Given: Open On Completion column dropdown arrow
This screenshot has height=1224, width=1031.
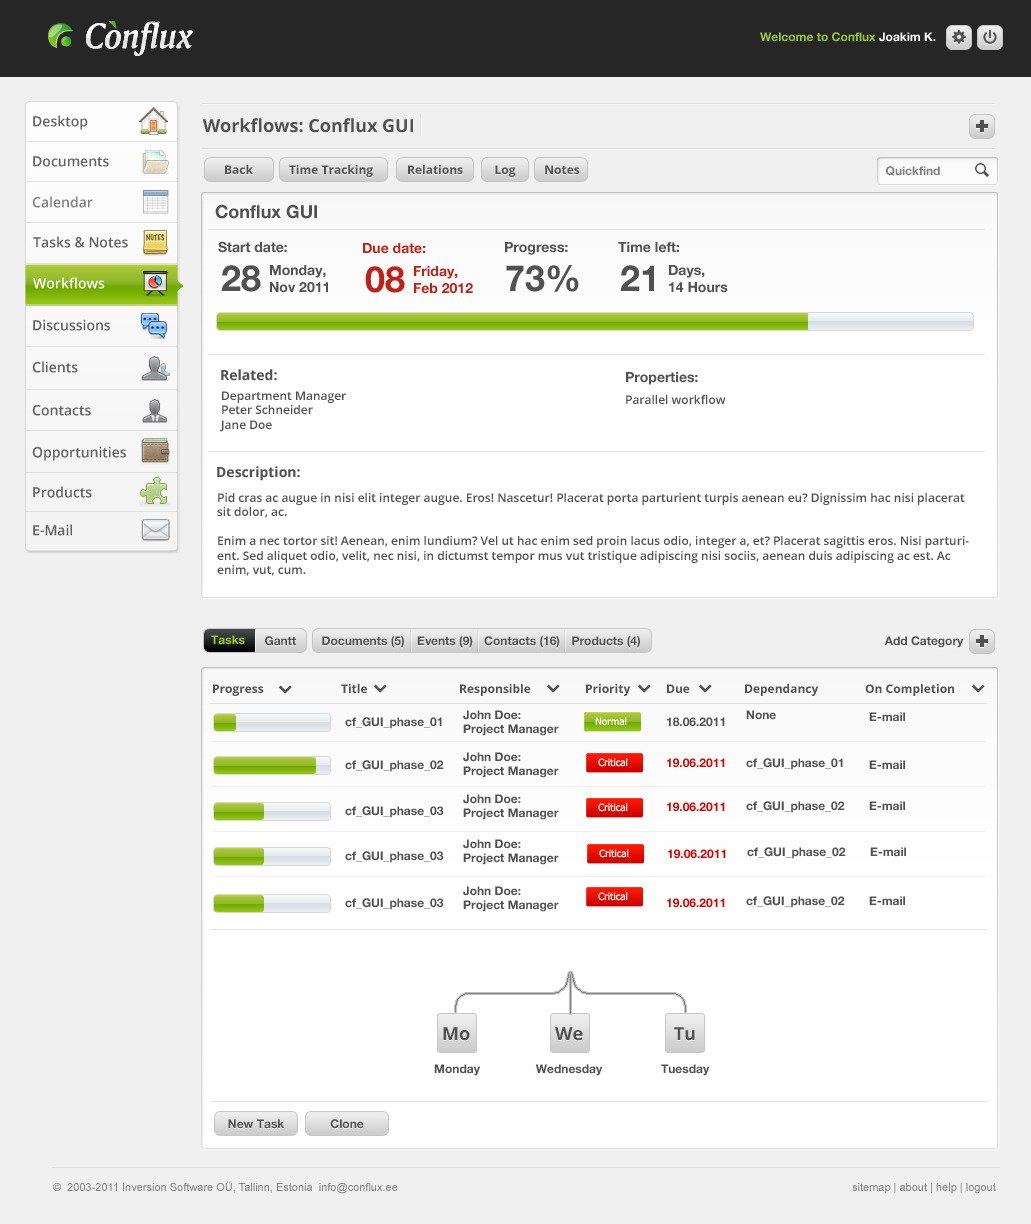Looking at the screenshot, I should click(978, 688).
